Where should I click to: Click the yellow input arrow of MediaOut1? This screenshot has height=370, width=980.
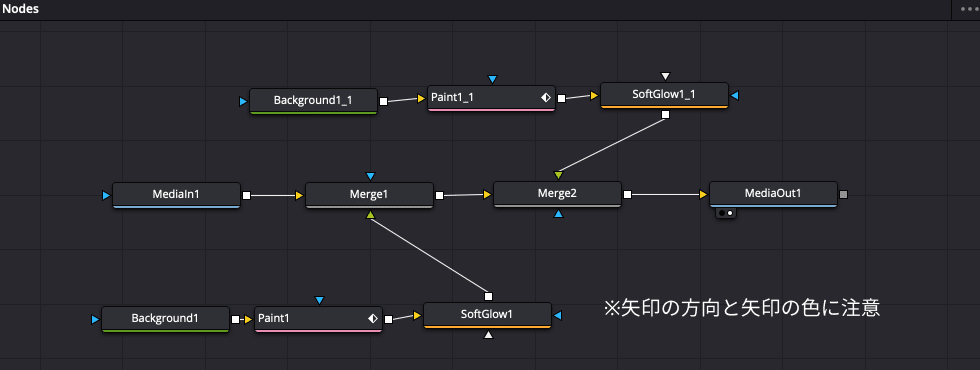(704, 195)
